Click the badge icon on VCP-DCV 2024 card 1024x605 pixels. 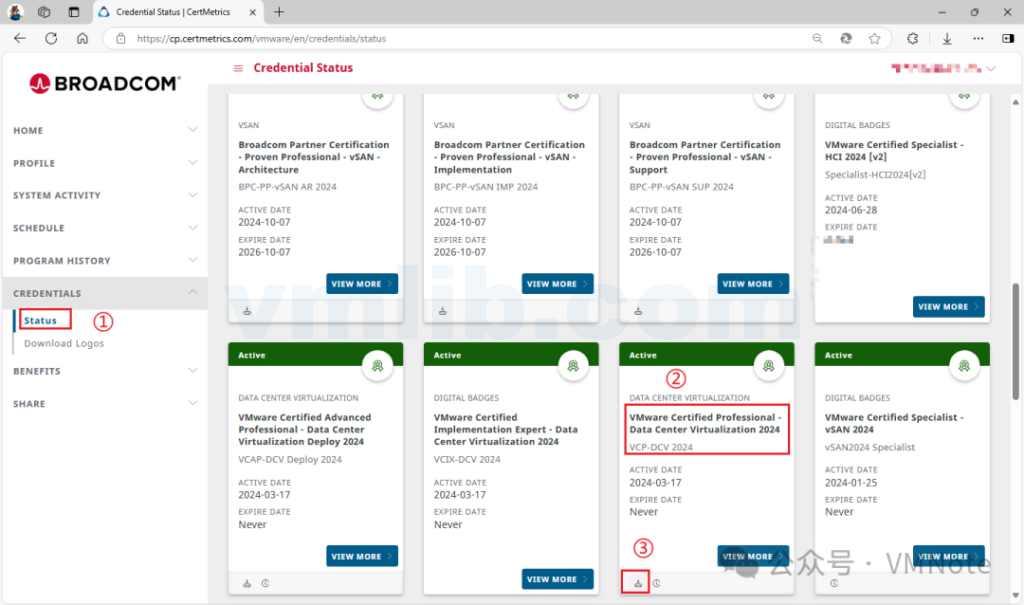[769, 366]
